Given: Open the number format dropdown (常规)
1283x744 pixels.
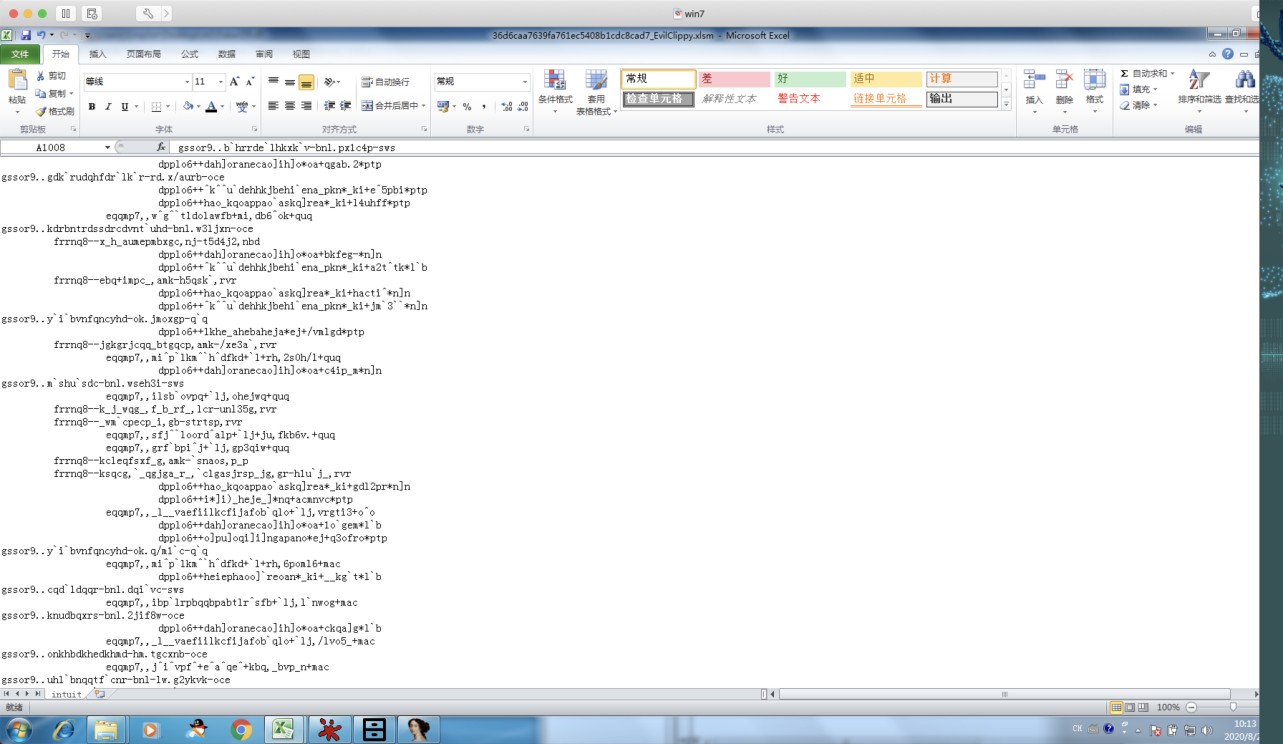Looking at the screenshot, I should tap(525, 82).
